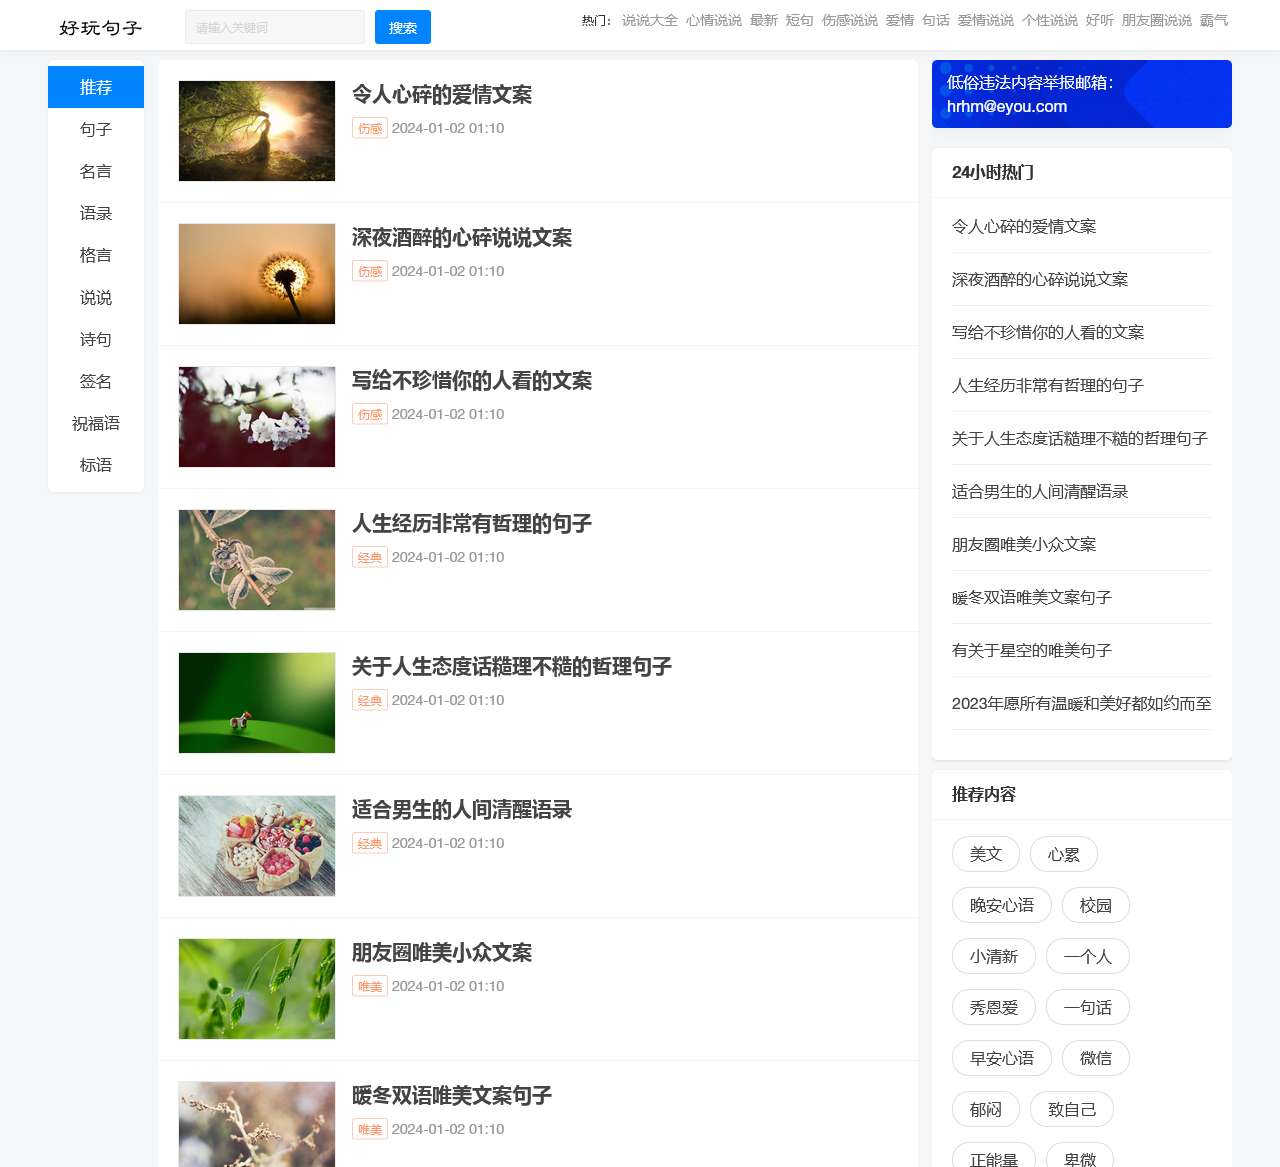Screen dimensions: 1280x1167
Task: Select the 推荐 category in sidebar
Action: tap(95, 87)
